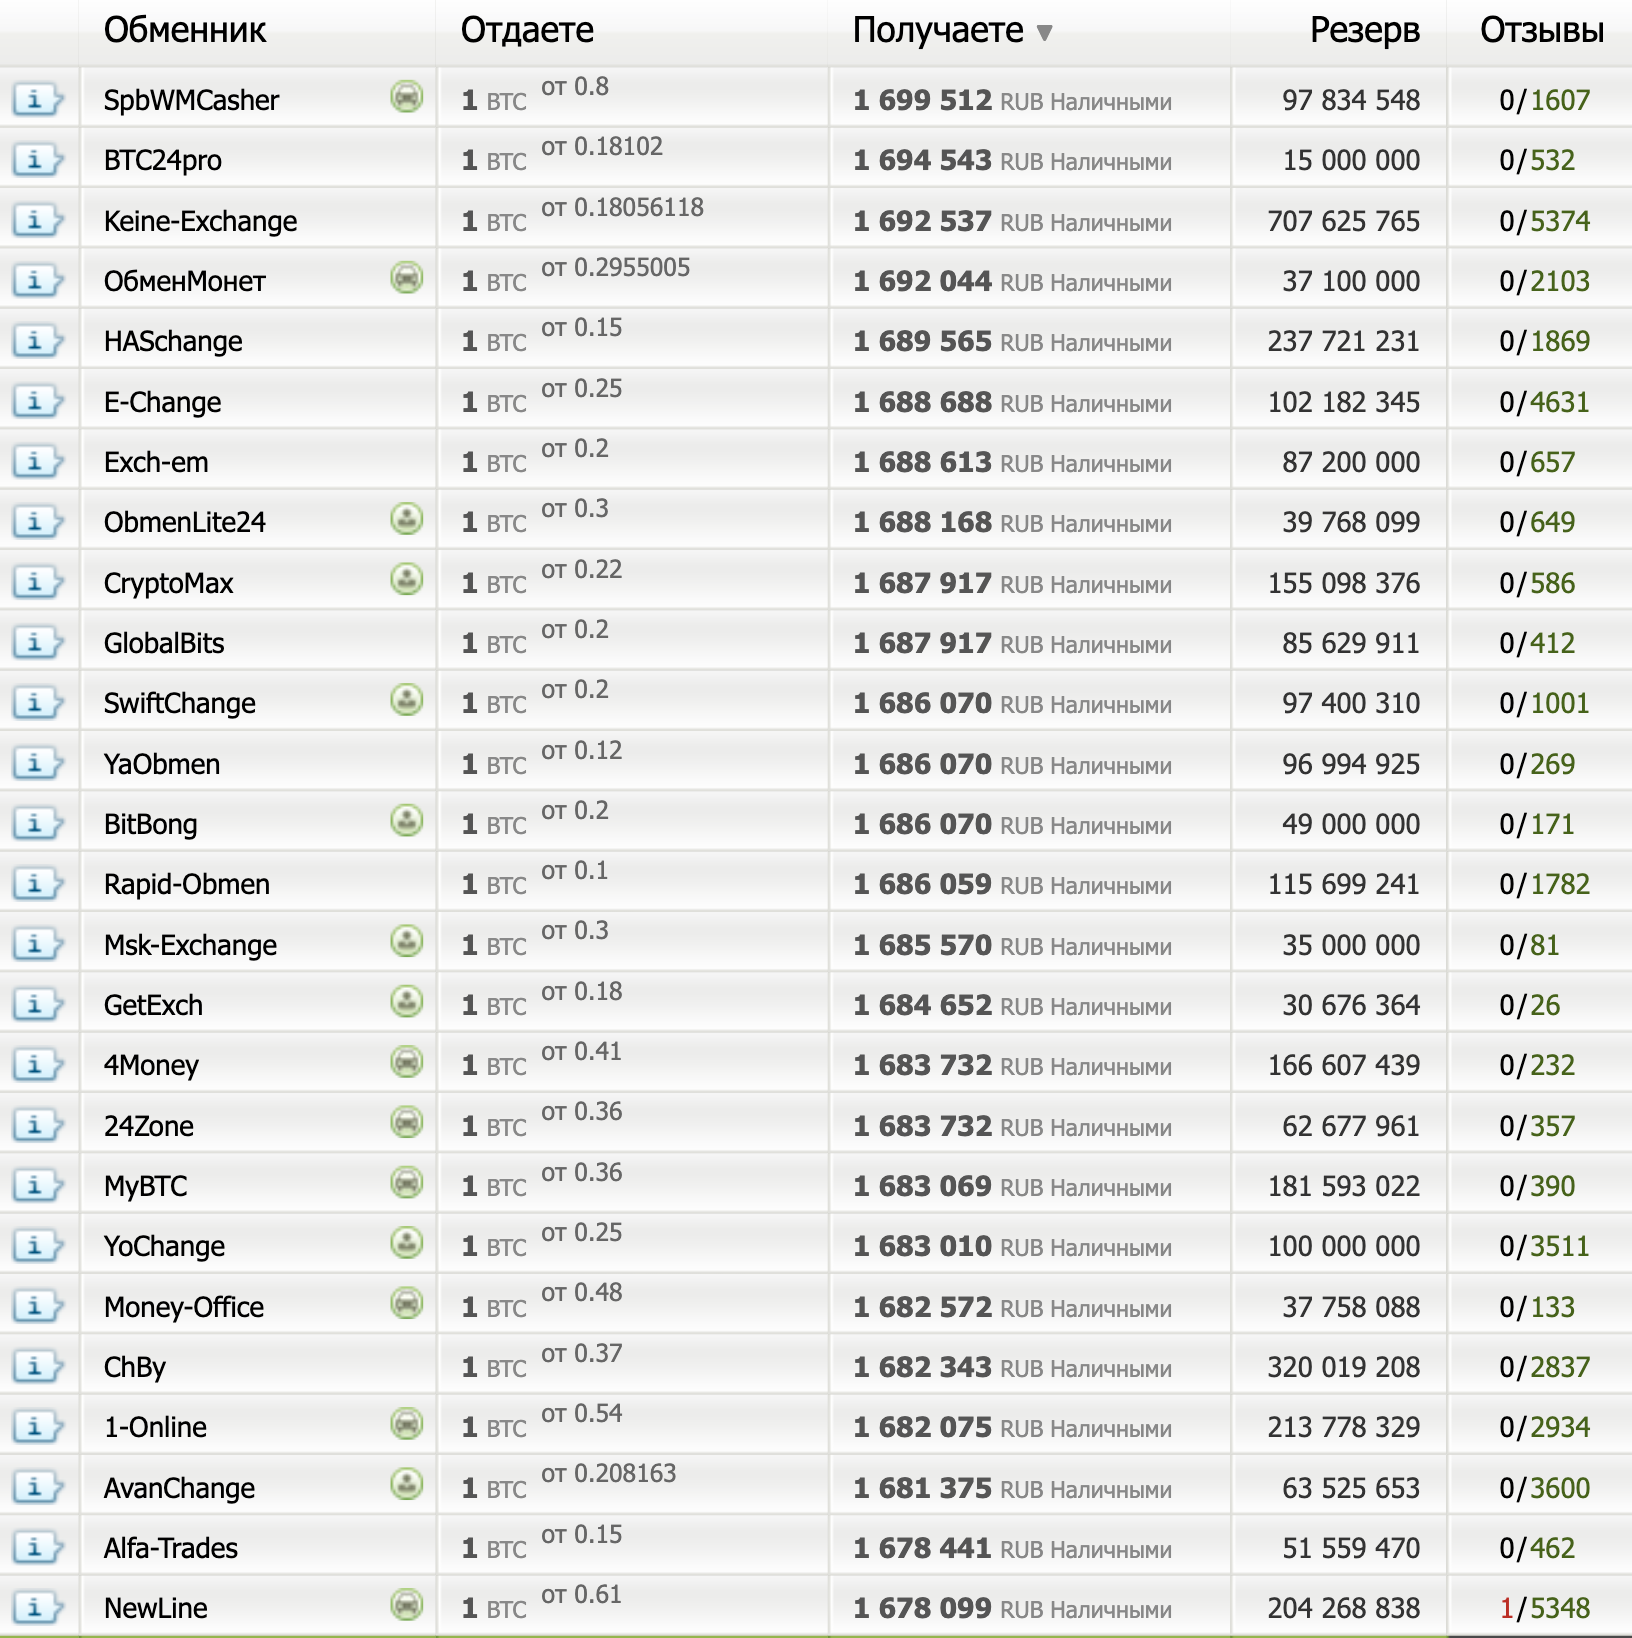Click info icon for ChBy row

[x=37, y=1367]
